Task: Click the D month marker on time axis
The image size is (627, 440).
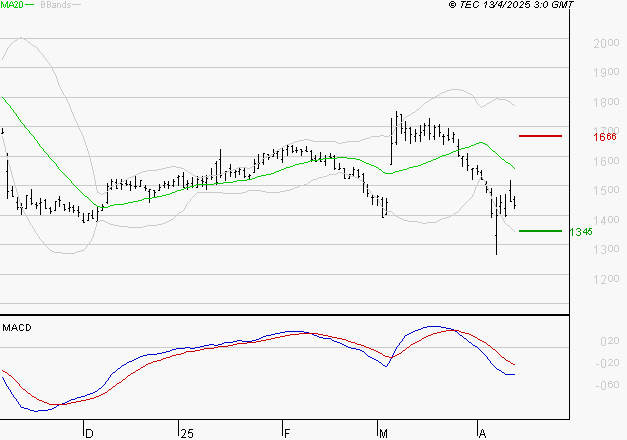Action: tap(90, 434)
